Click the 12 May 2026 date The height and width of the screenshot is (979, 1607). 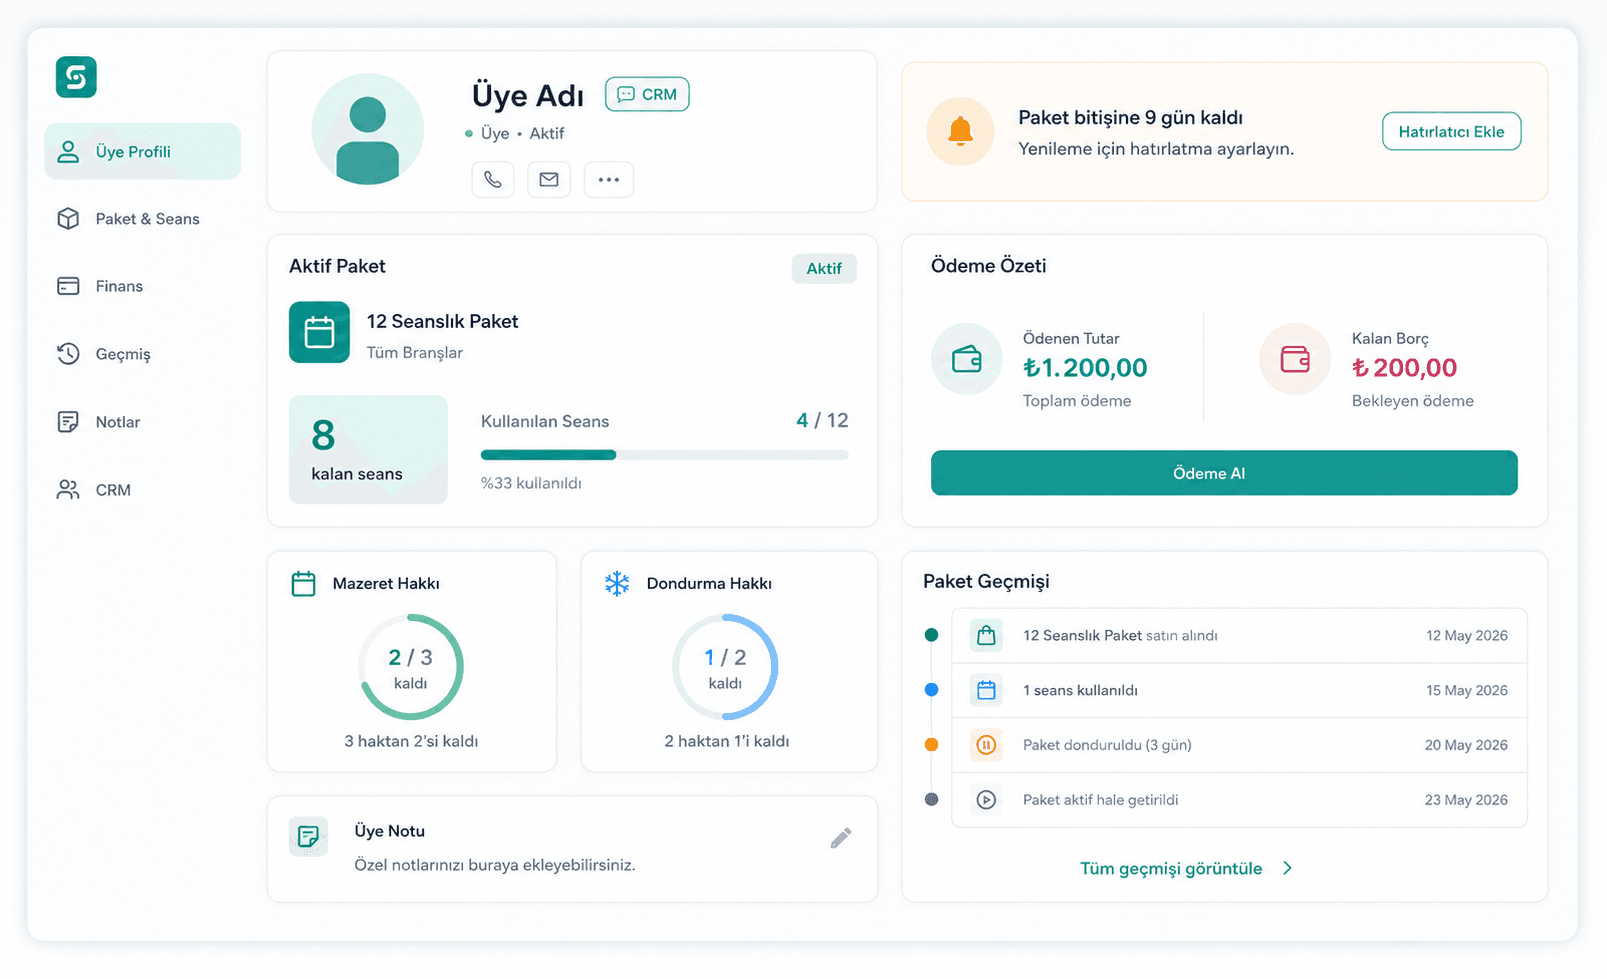click(1467, 636)
